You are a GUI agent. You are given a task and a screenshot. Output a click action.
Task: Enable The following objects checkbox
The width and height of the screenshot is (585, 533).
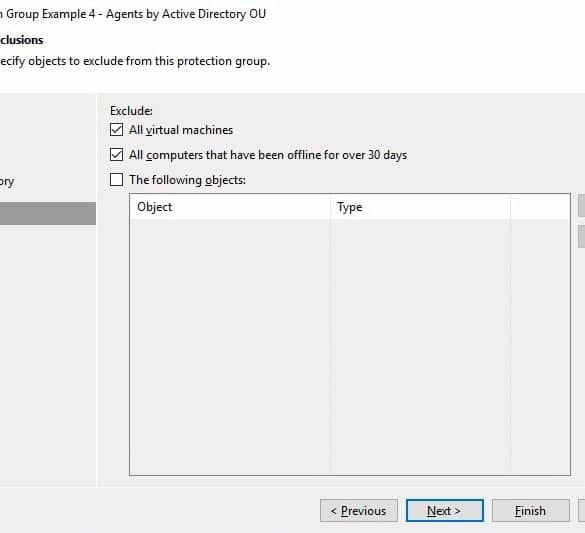[x=116, y=179]
